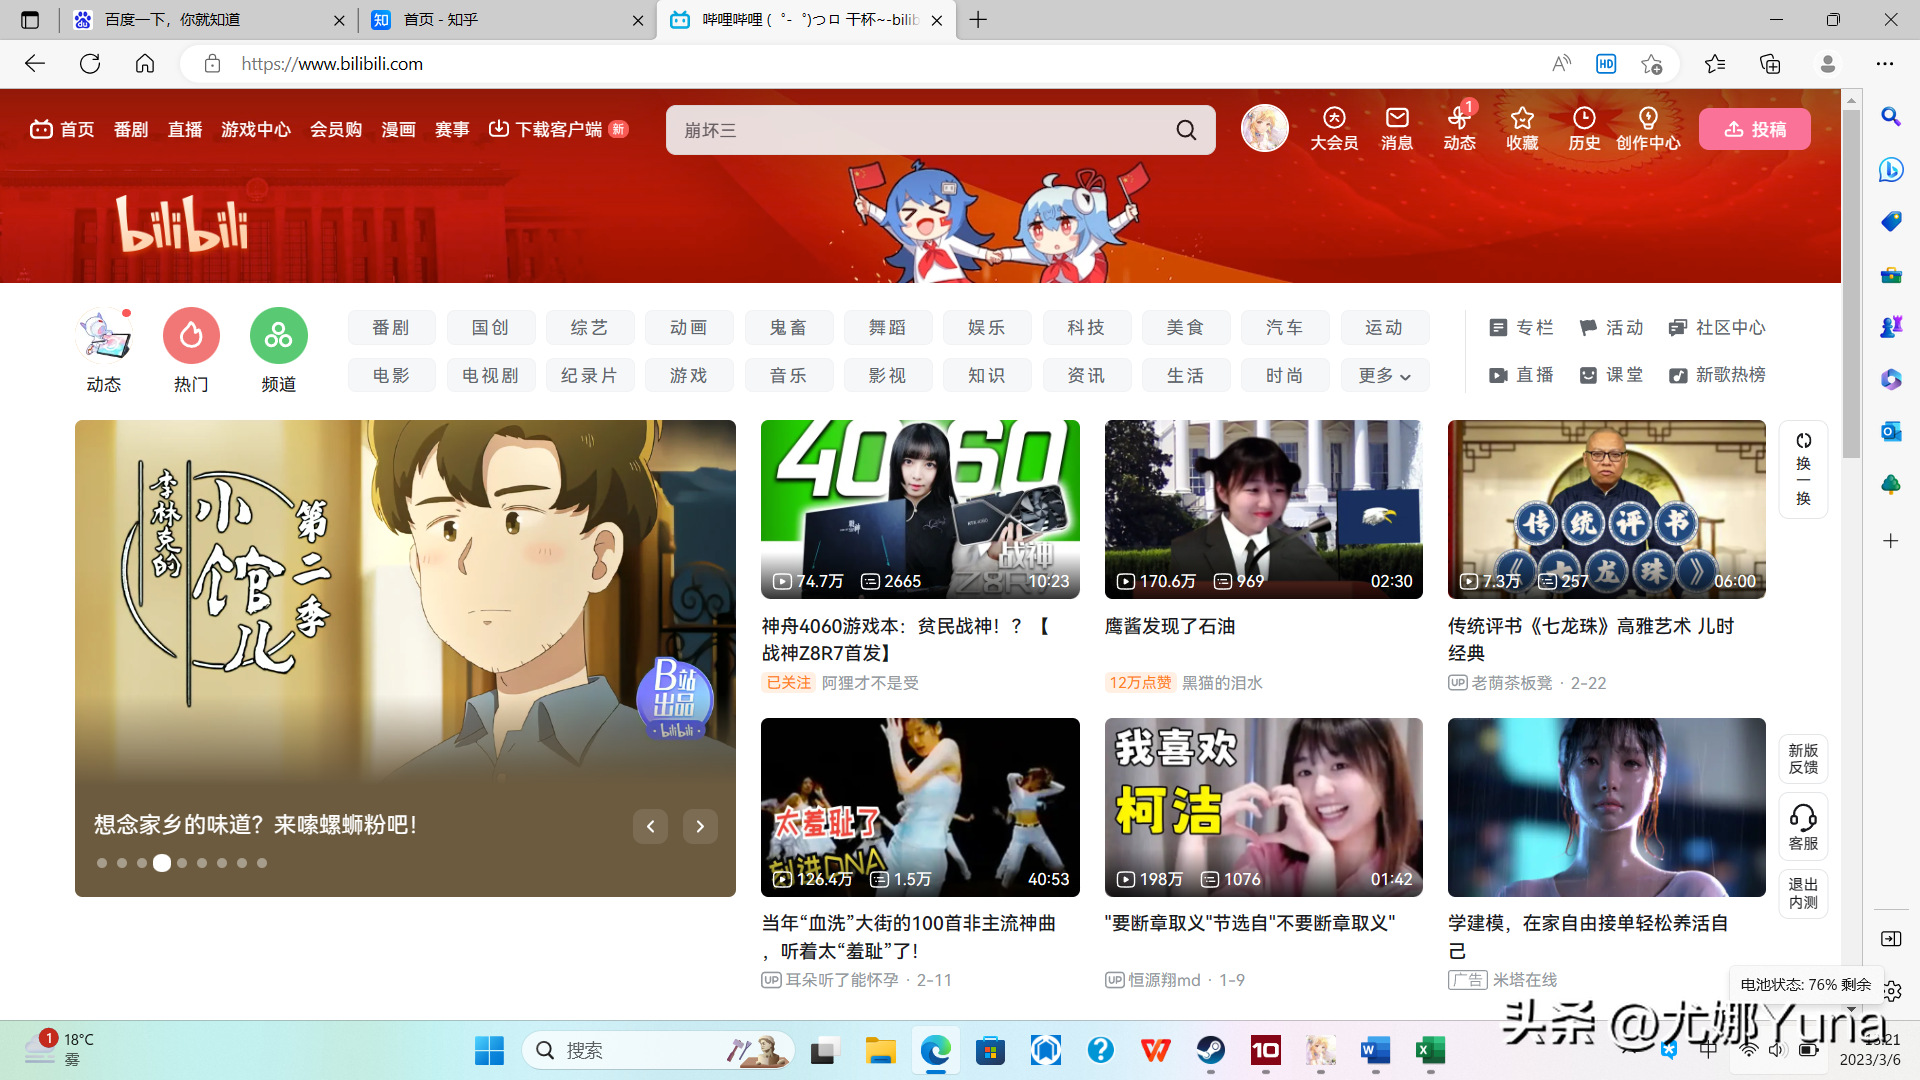The height and width of the screenshot is (1080, 1920).
Task: Go to next carousel slide arrow
Action: [x=700, y=826]
